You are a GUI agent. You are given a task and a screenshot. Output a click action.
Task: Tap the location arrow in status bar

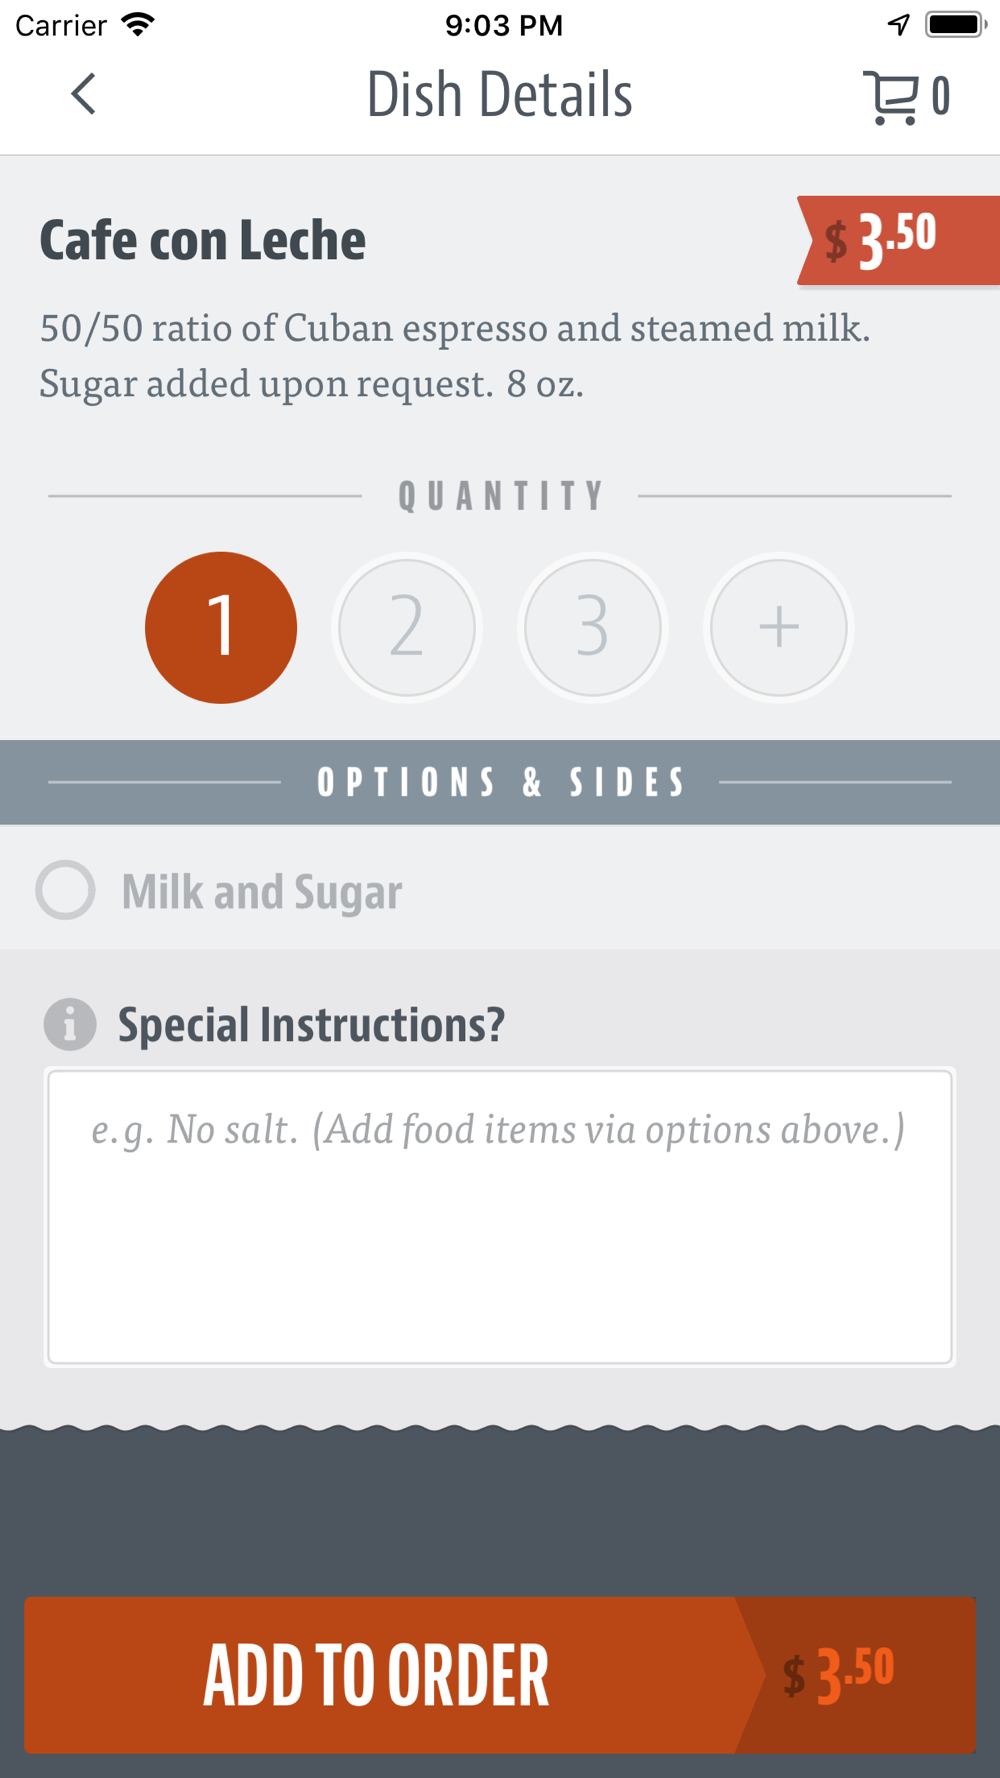[x=899, y=24]
